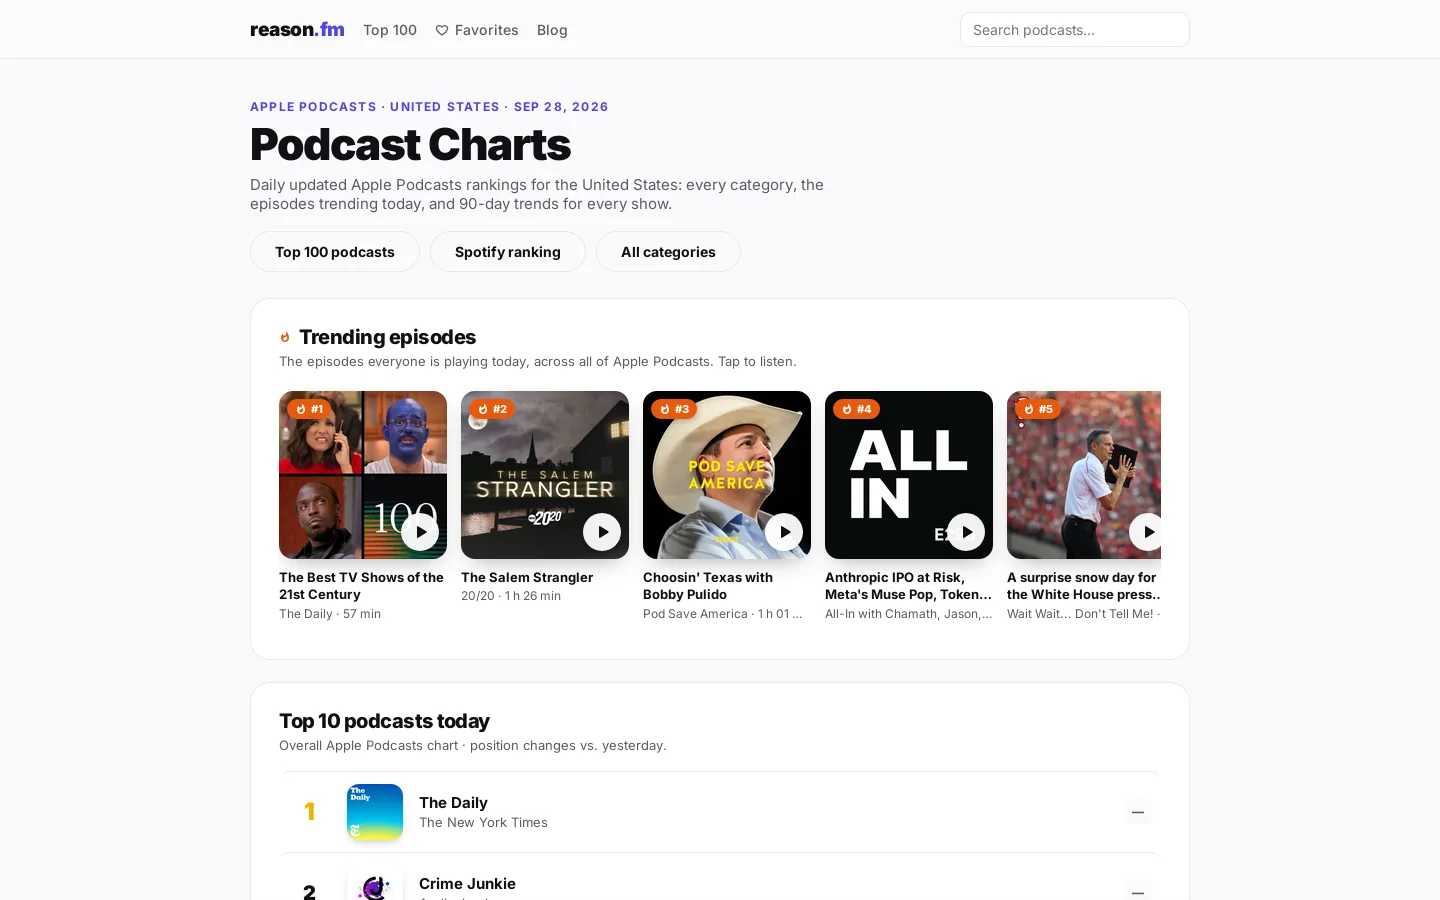Play the Anthropic IPO at Risk episode
Image resolution: width=1440 pixels, height=900 pixels.
pyautogui.click(x=966, y=532)
